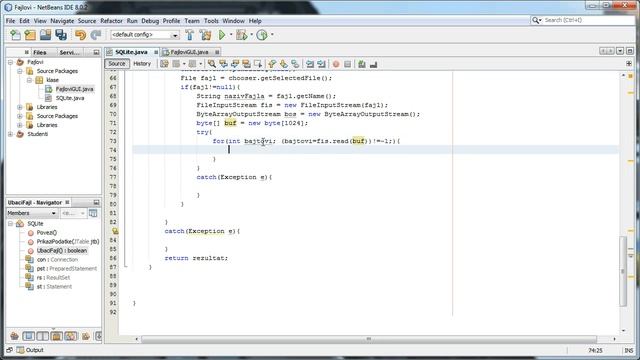Toggle Show Static Members filter in Navigator
640x360 pixels.
[x=42, y=336]
